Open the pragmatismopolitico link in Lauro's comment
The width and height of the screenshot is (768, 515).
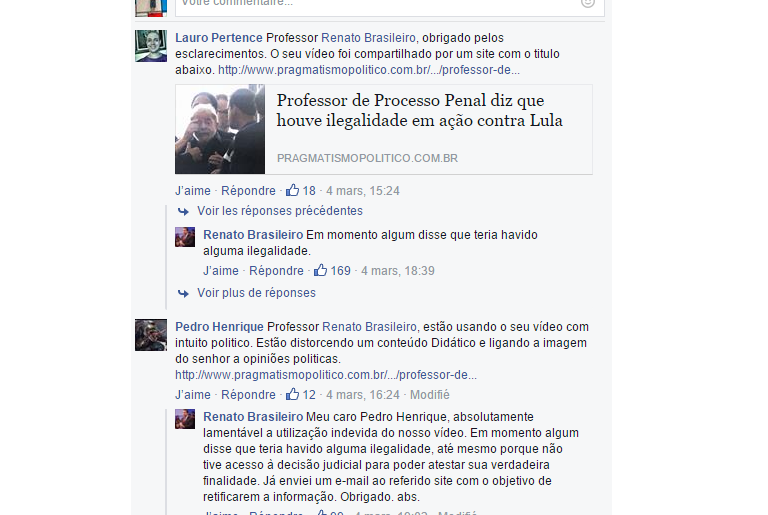369,70
